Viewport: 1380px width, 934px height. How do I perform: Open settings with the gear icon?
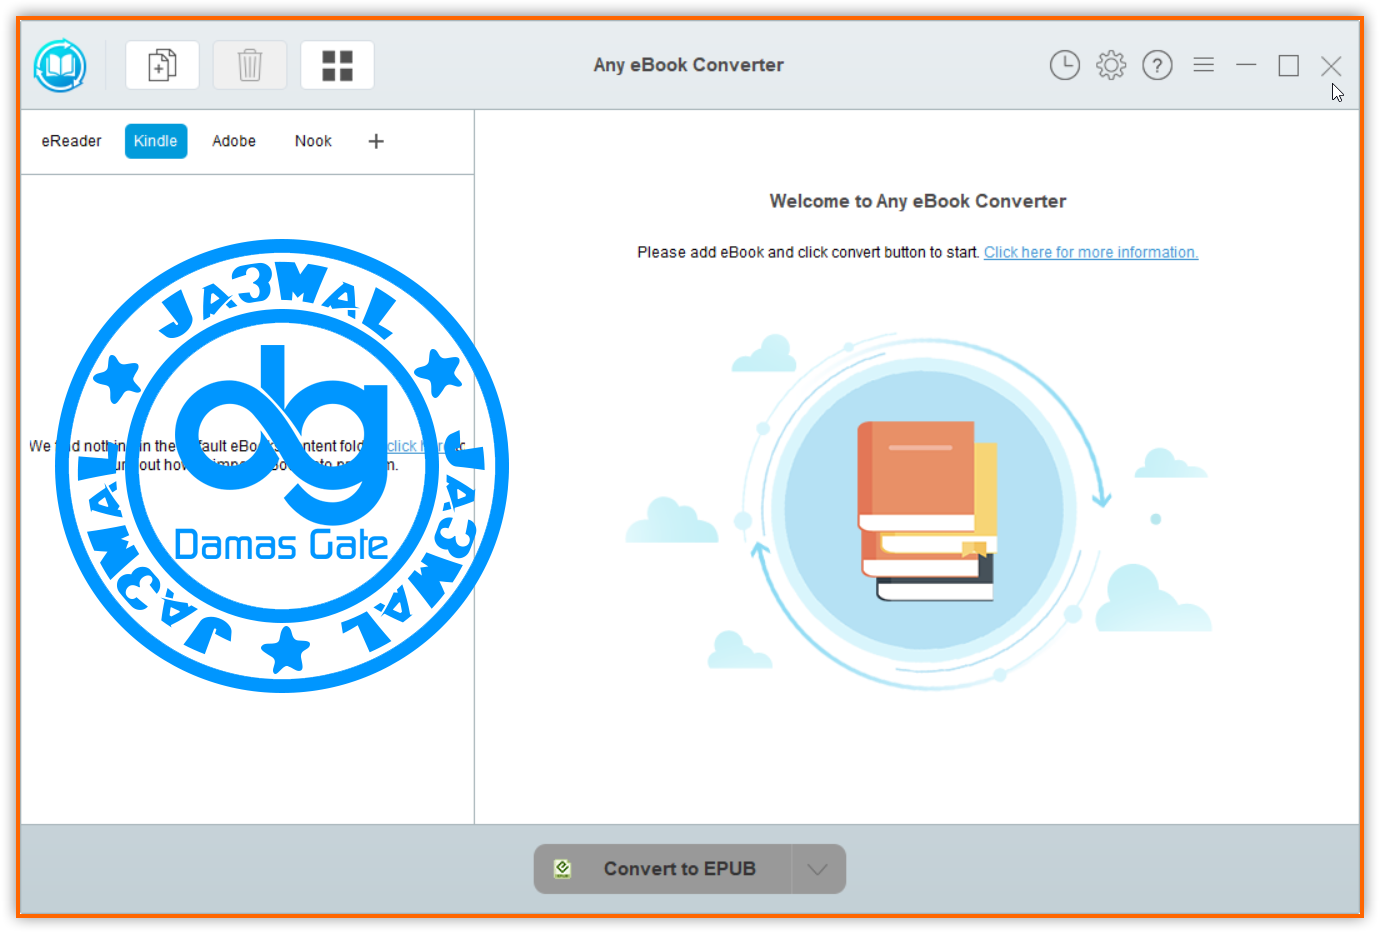tap(1111, 65)
